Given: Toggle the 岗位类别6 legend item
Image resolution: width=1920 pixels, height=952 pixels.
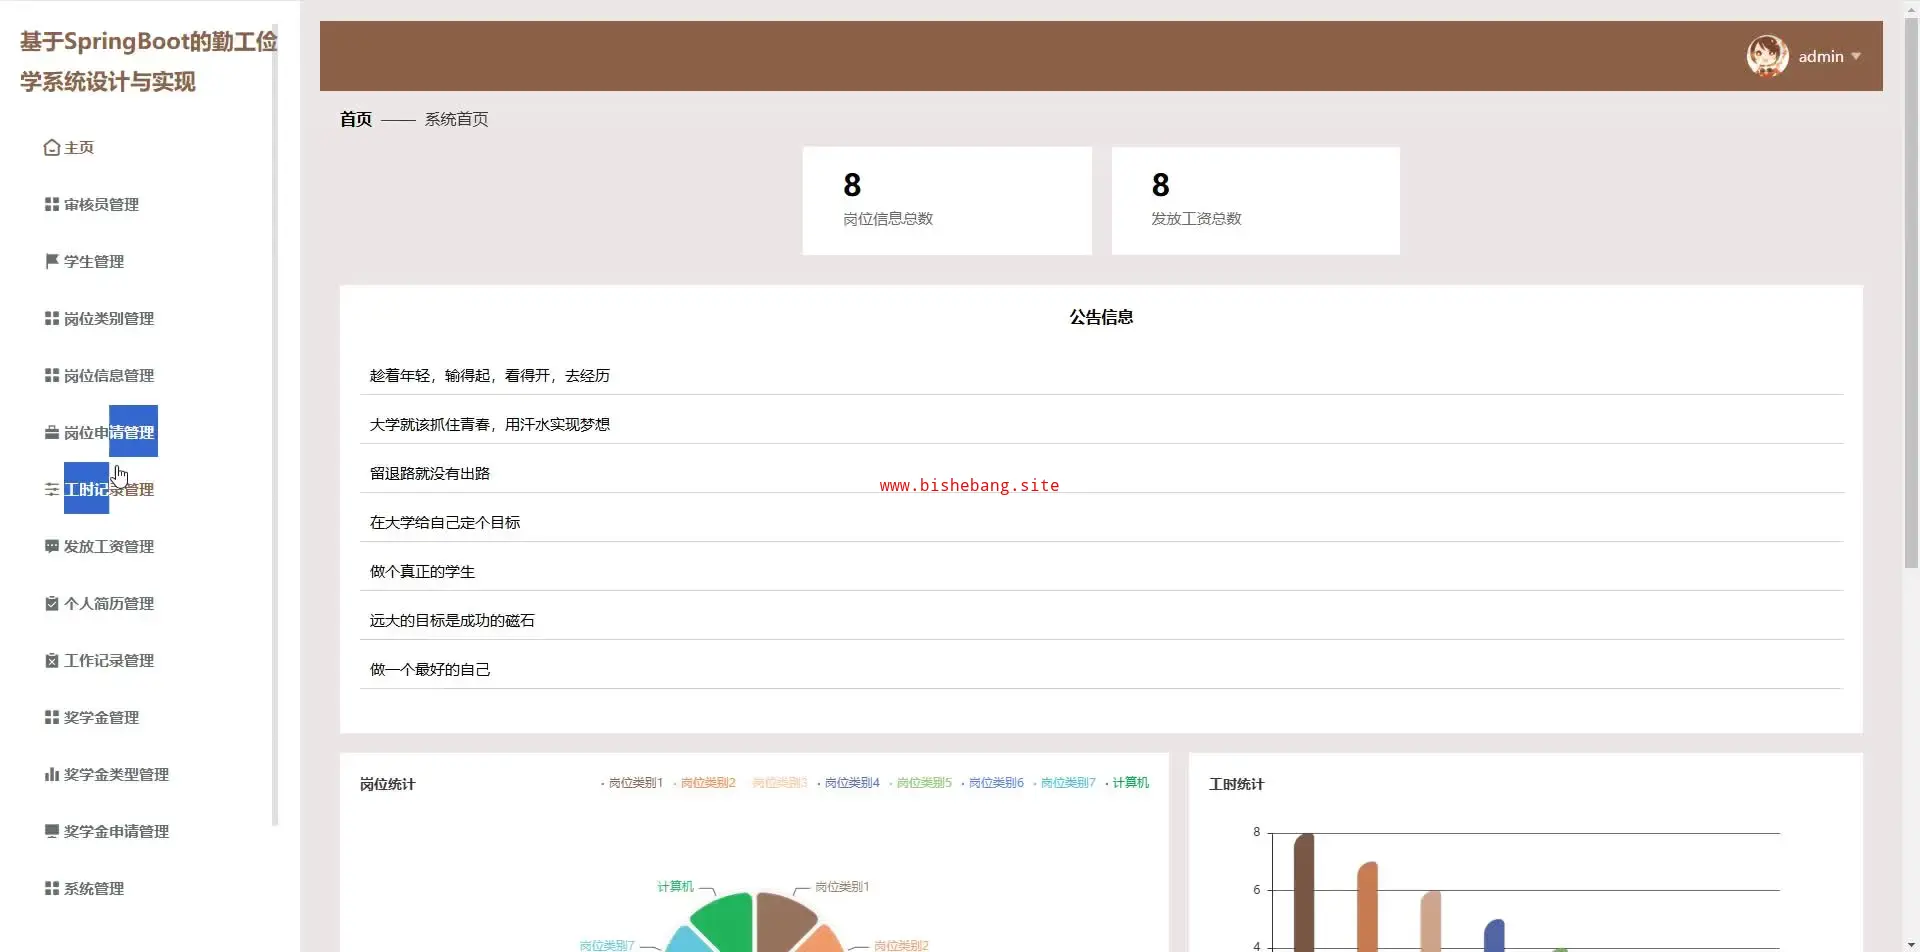Looking at the screenshot, I should 992,783.
